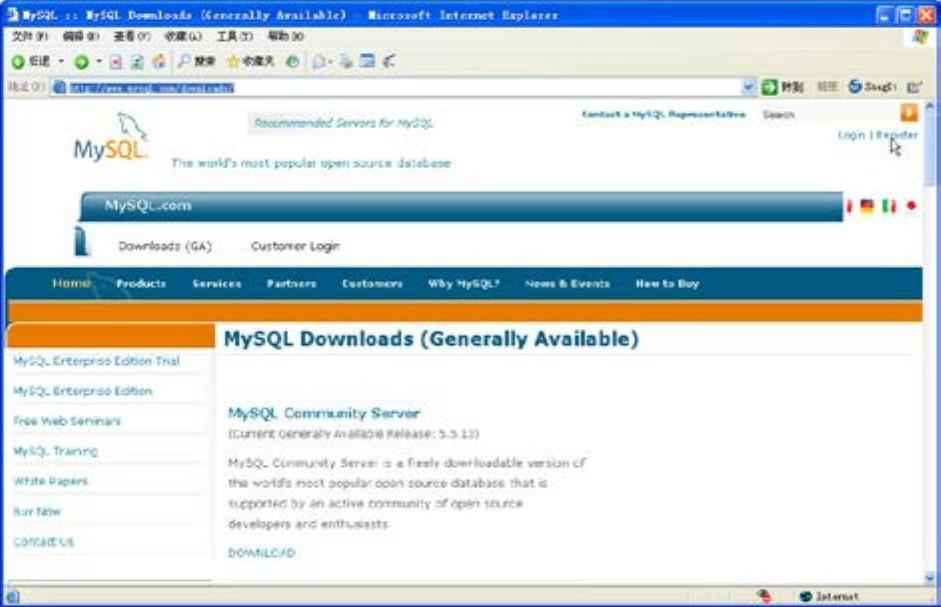Screen dimensions: 941x607
Task: Open the 查看(V) menu
Action: click(132, 37)
